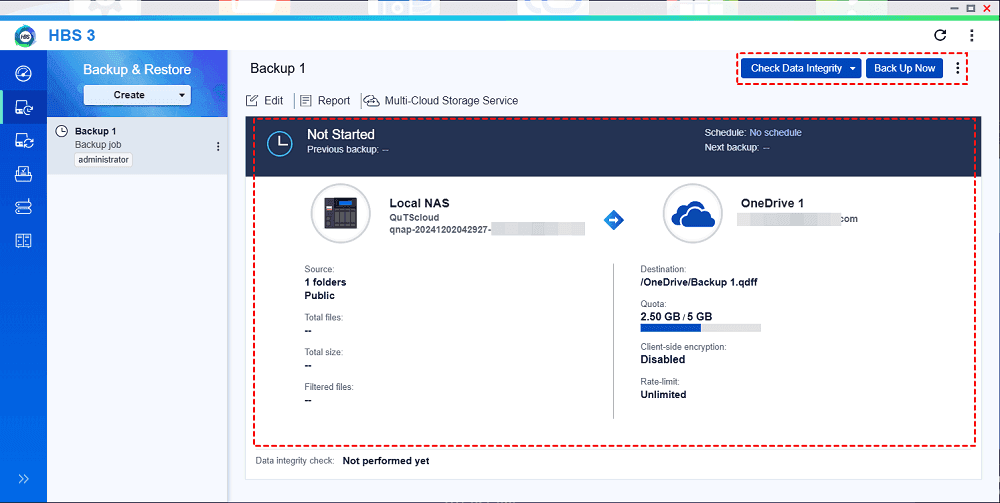Expand Check Data Integrity dropdown arrow

coord(851,69)
